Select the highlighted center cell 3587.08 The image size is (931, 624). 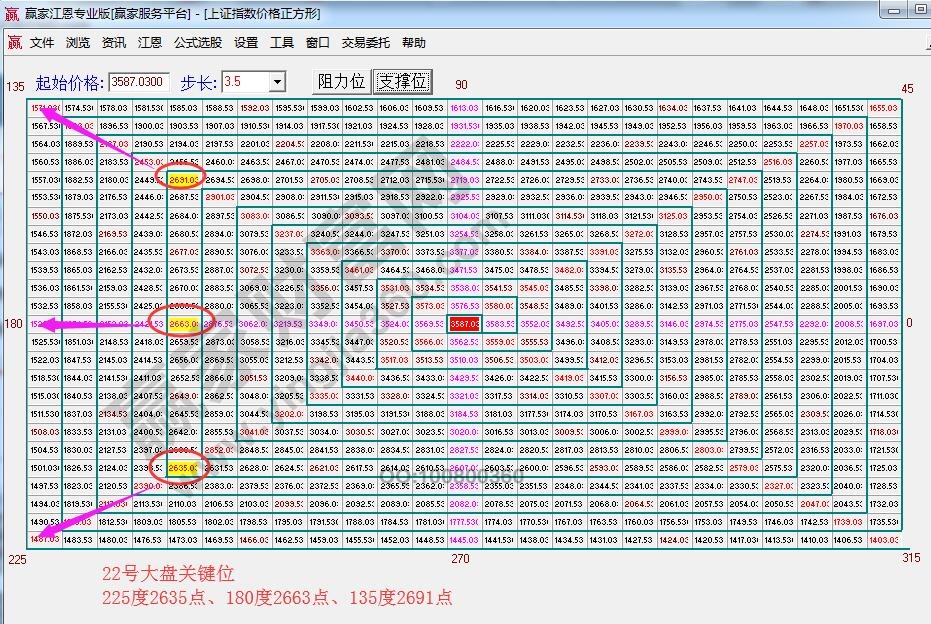pos(463,323)
